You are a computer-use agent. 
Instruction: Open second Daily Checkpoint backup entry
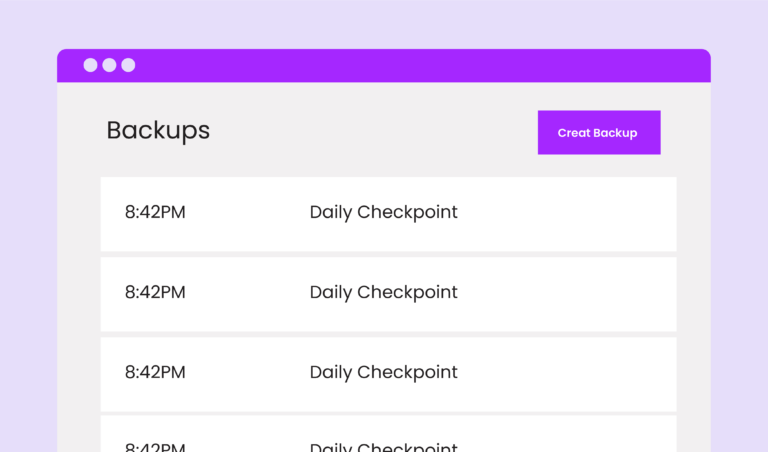[384, 292]
